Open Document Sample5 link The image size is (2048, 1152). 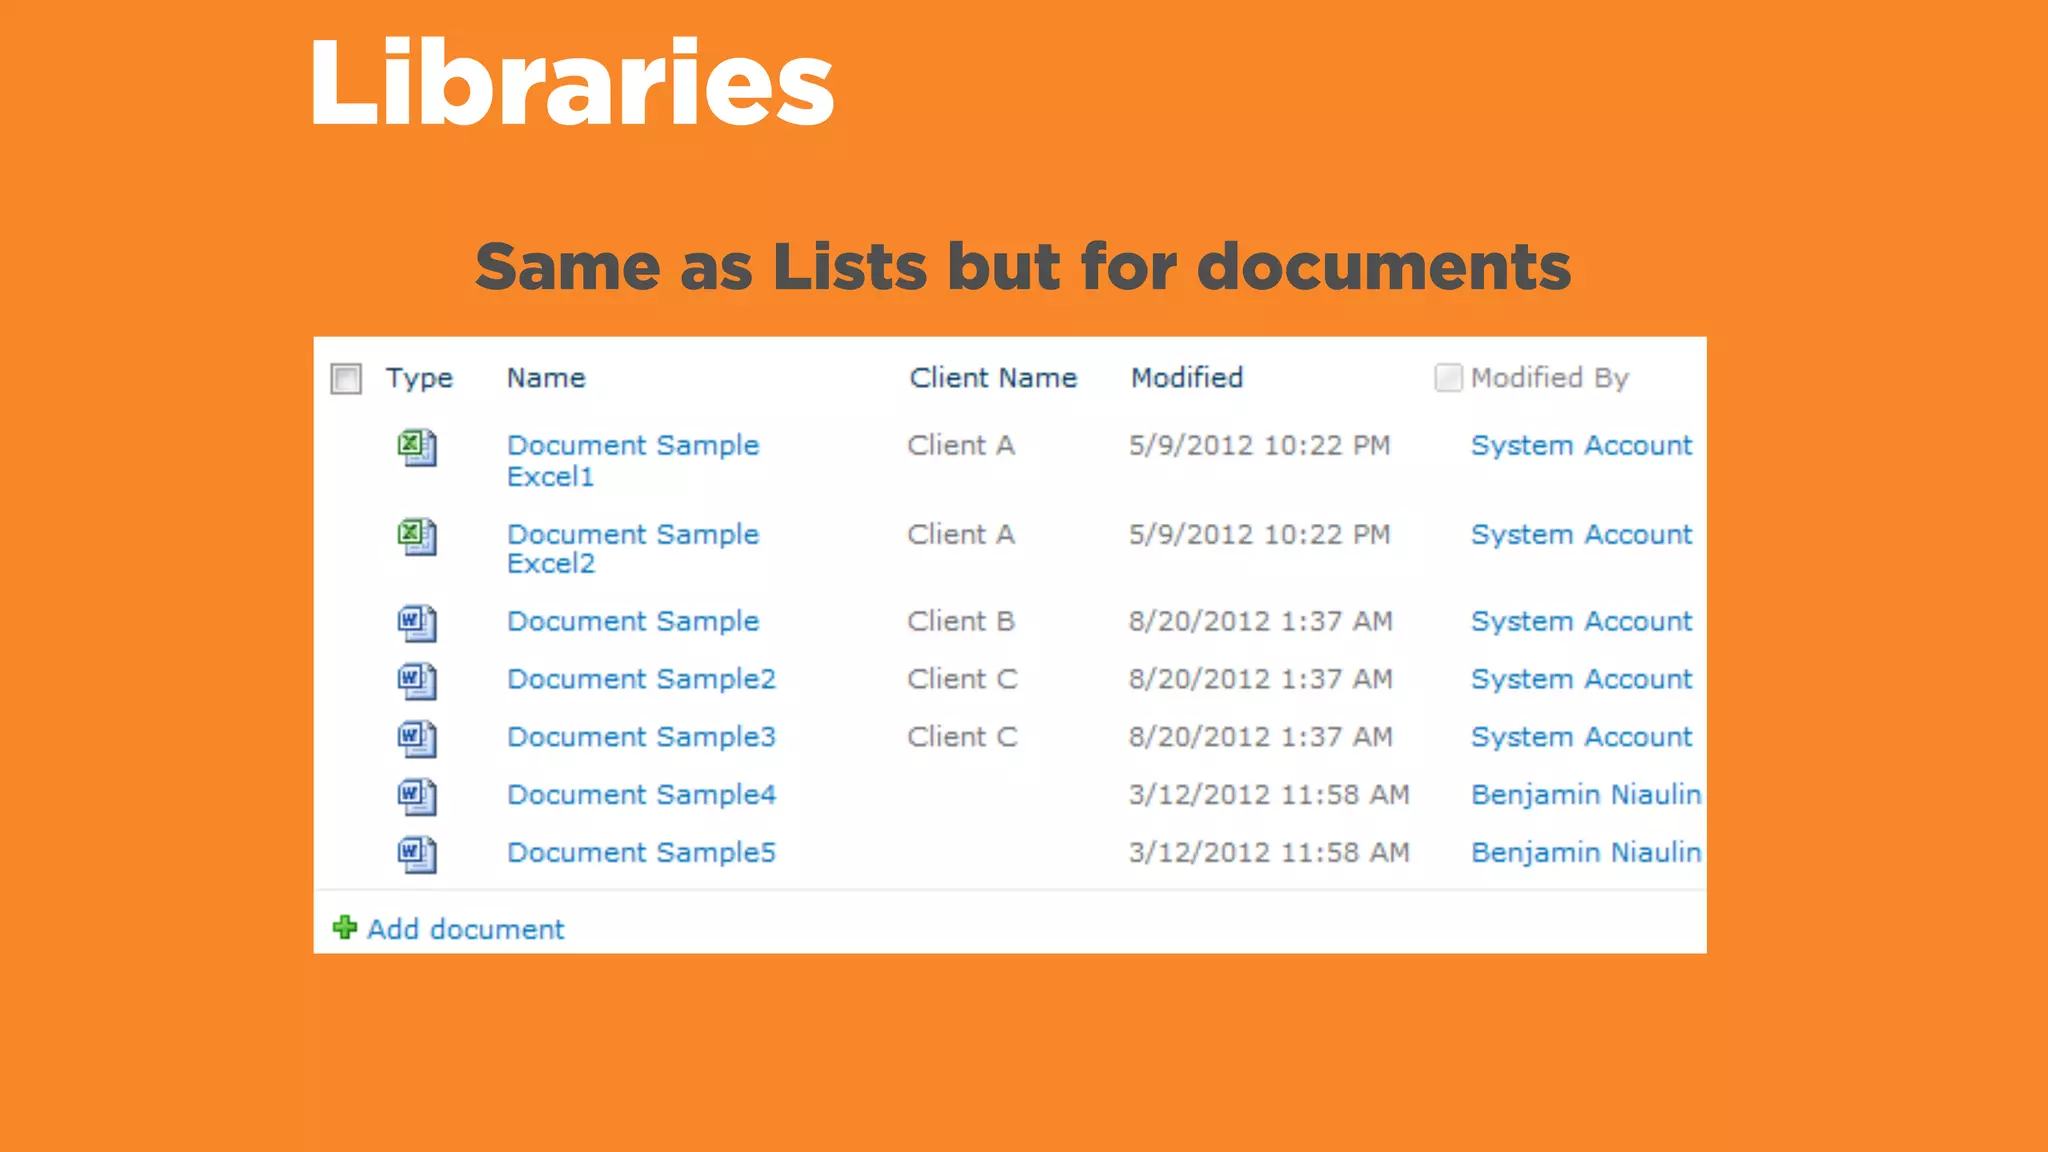pos(641,853)
